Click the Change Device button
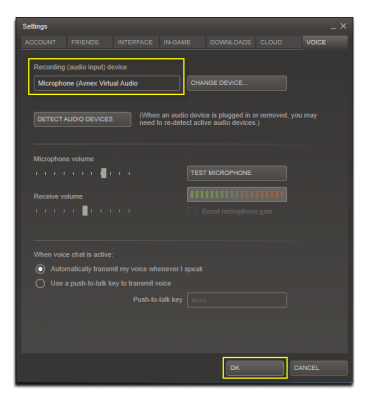This screenshot has height=400, width=369. (237, 83)
